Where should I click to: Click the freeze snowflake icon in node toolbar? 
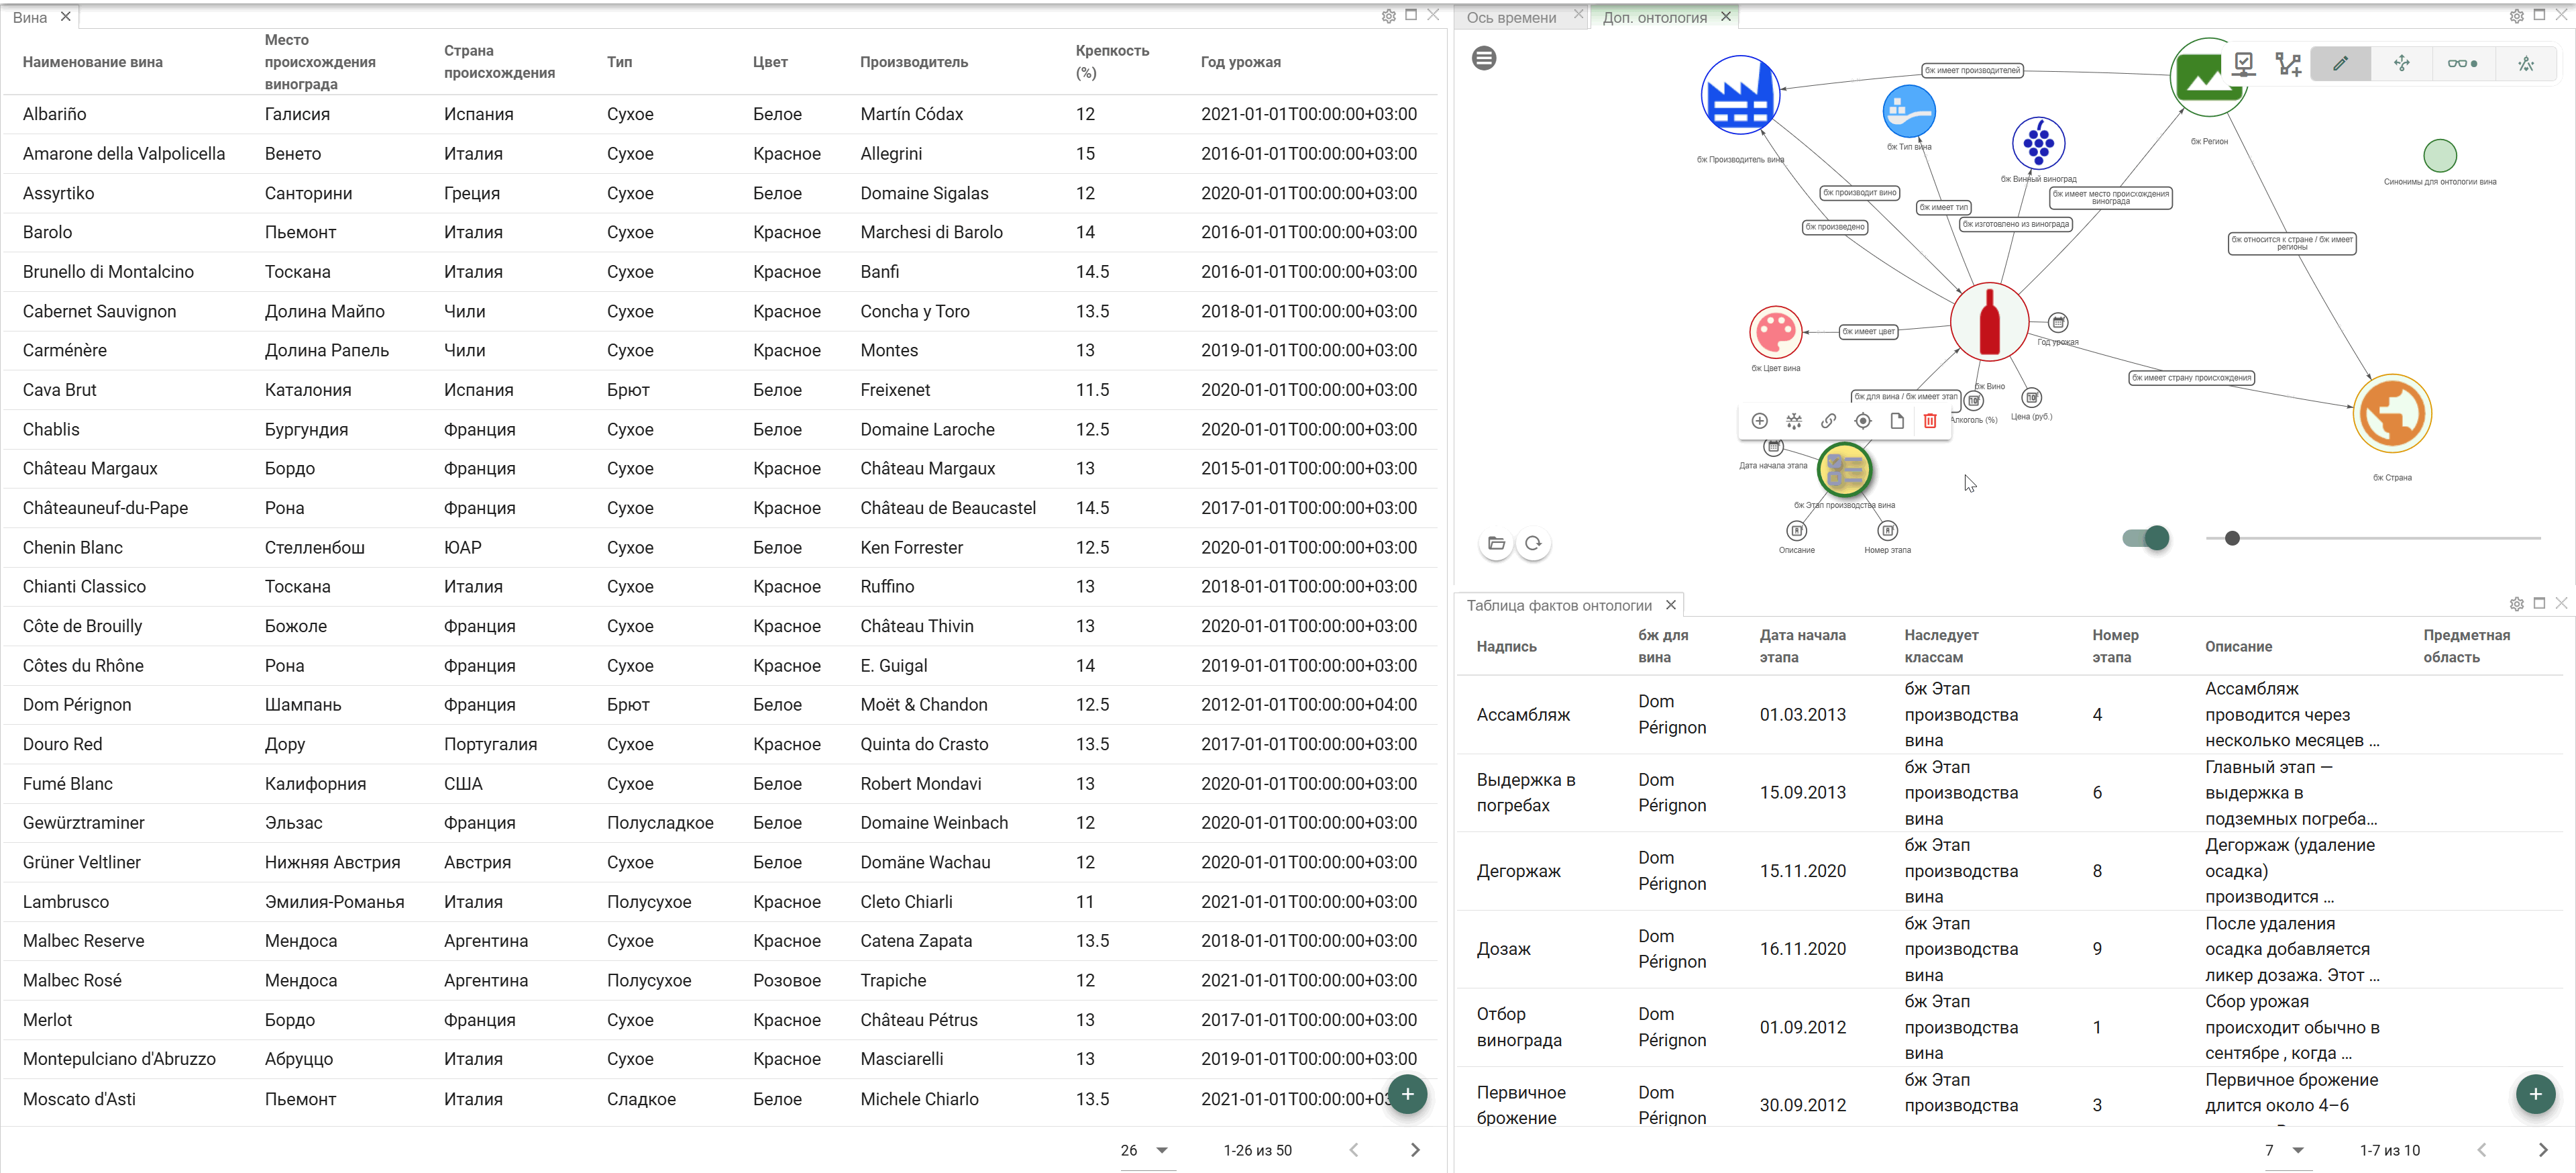[x=1794, y=421]
